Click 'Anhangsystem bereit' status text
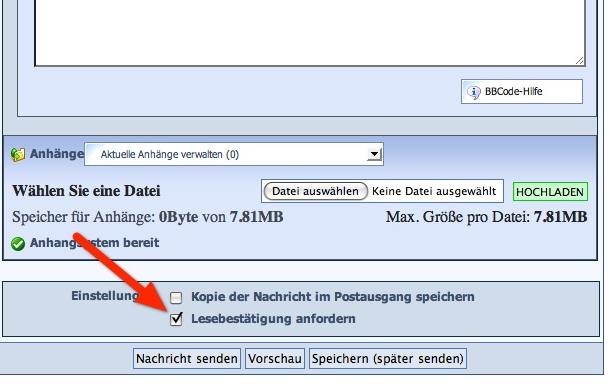The image size is (610, 386). 94,243
